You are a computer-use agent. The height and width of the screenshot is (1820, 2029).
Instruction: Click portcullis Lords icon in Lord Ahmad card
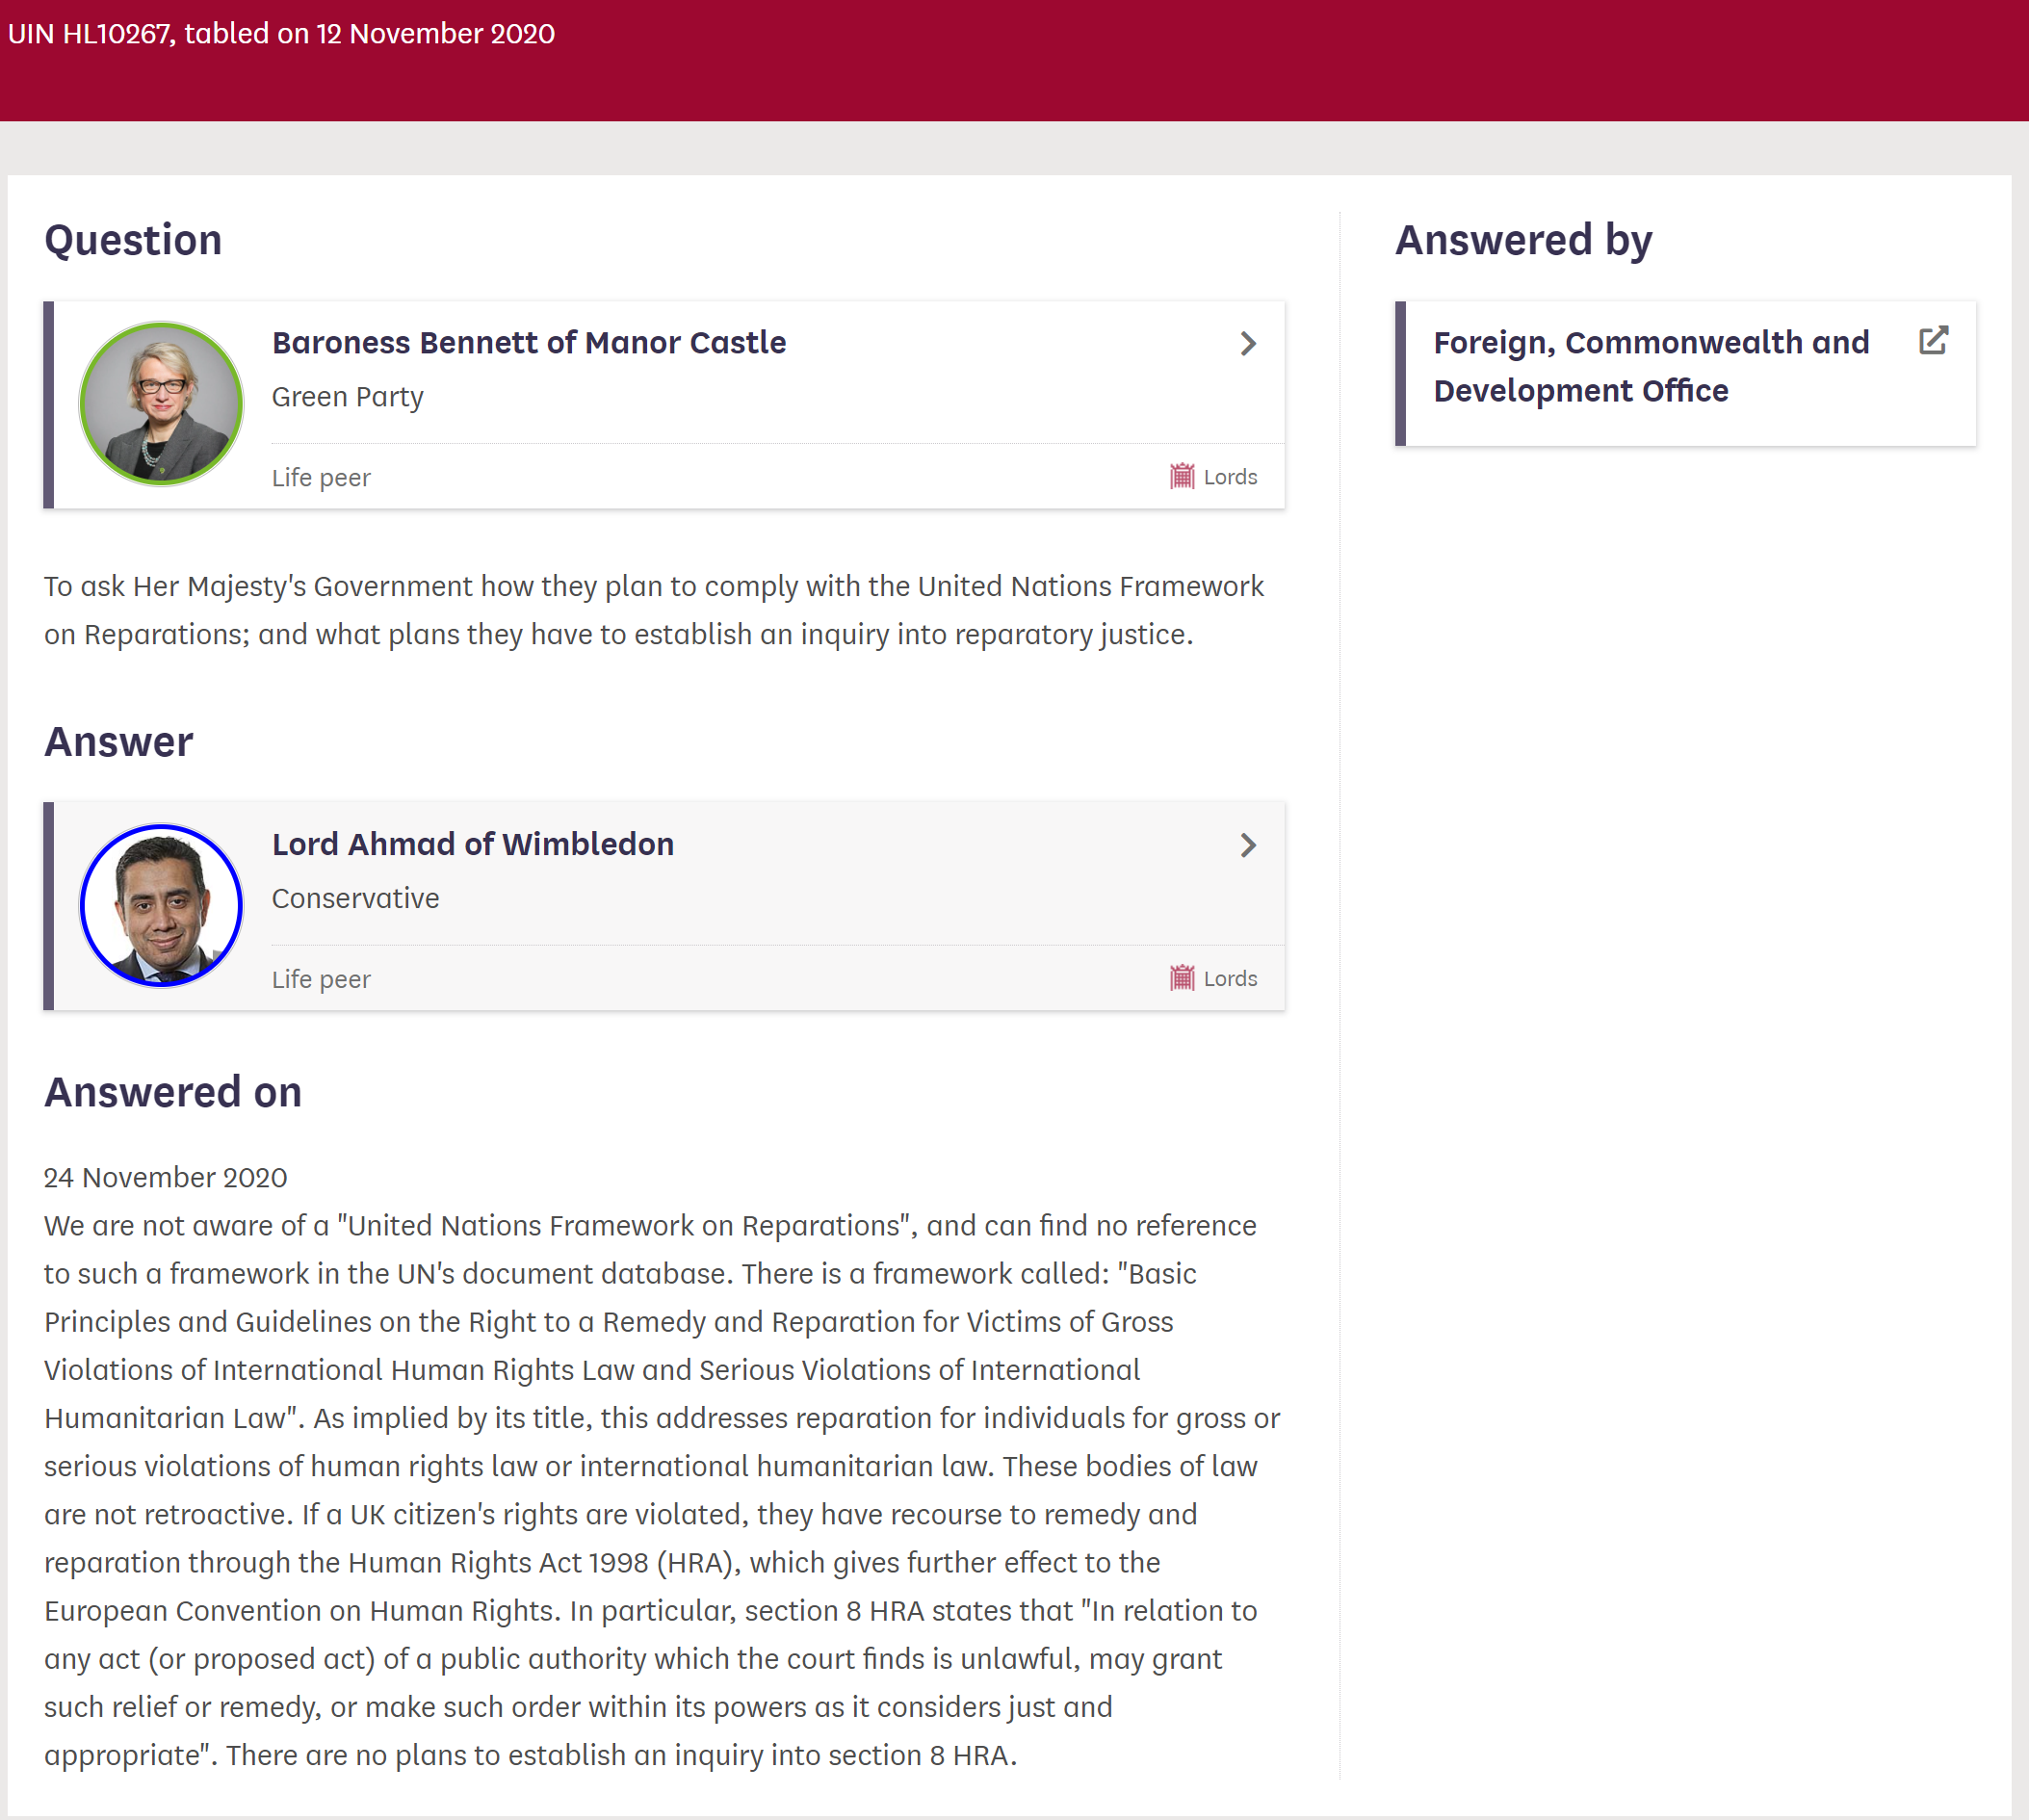coord(1182,977)
